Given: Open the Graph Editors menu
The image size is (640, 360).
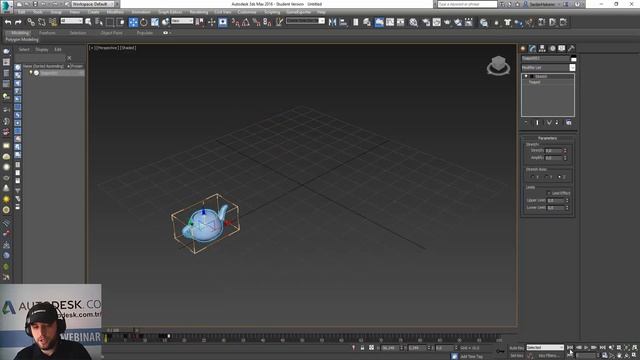Looking at the screenshot, I should 170,12.
